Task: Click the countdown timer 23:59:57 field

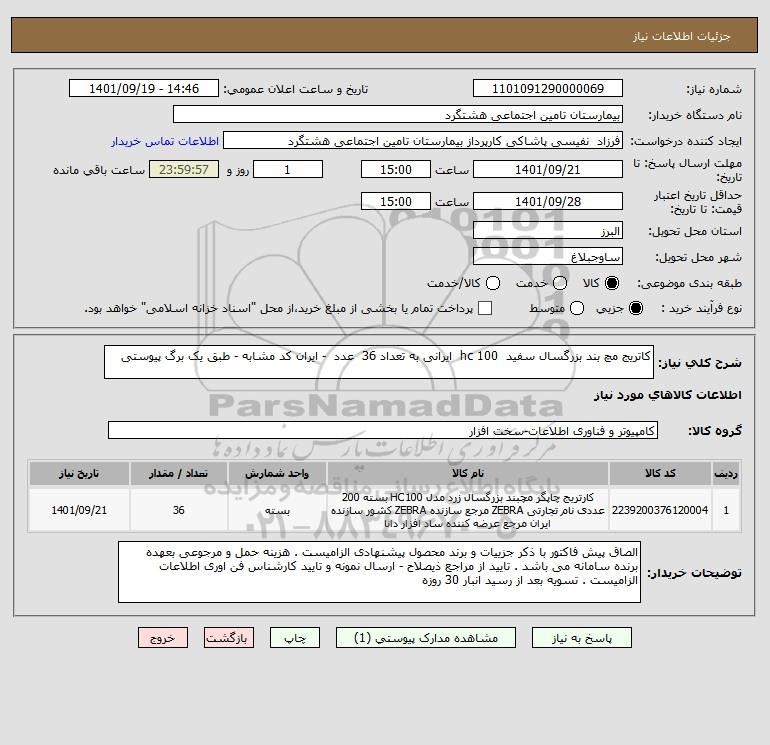Action: [x=184, y=169]
